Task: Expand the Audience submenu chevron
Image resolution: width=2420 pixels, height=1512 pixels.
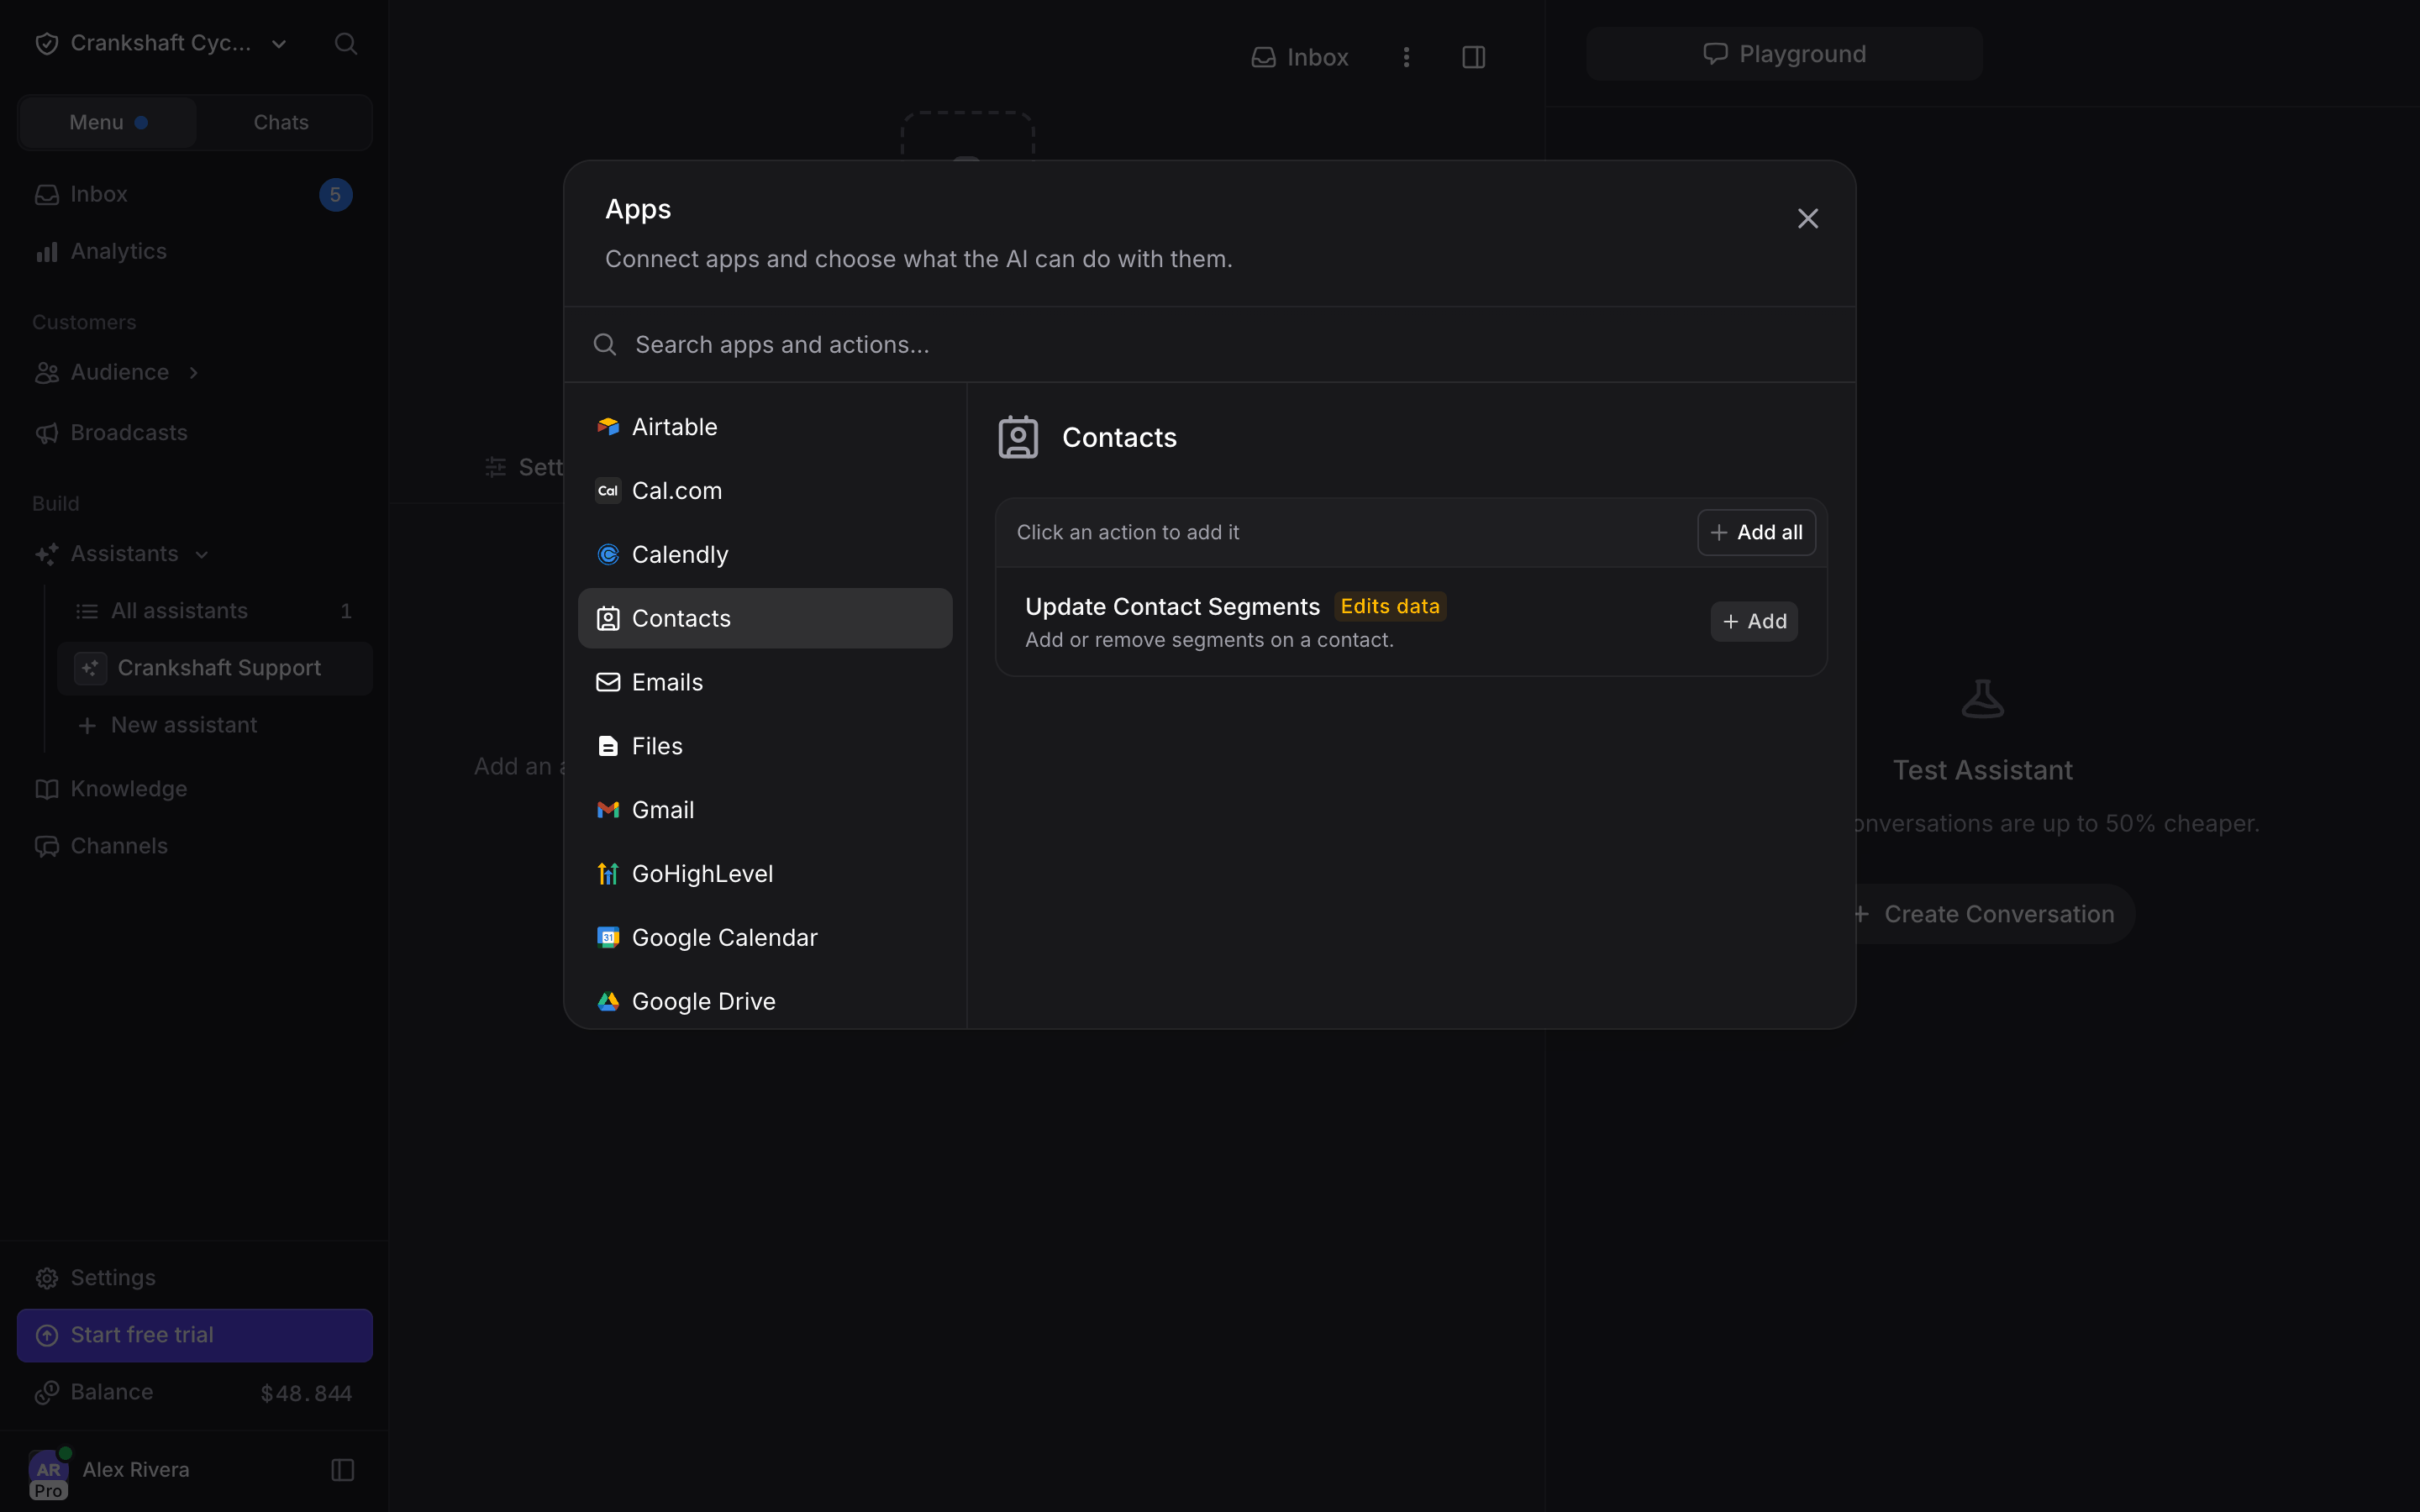Action: click(x=194, y=373)
